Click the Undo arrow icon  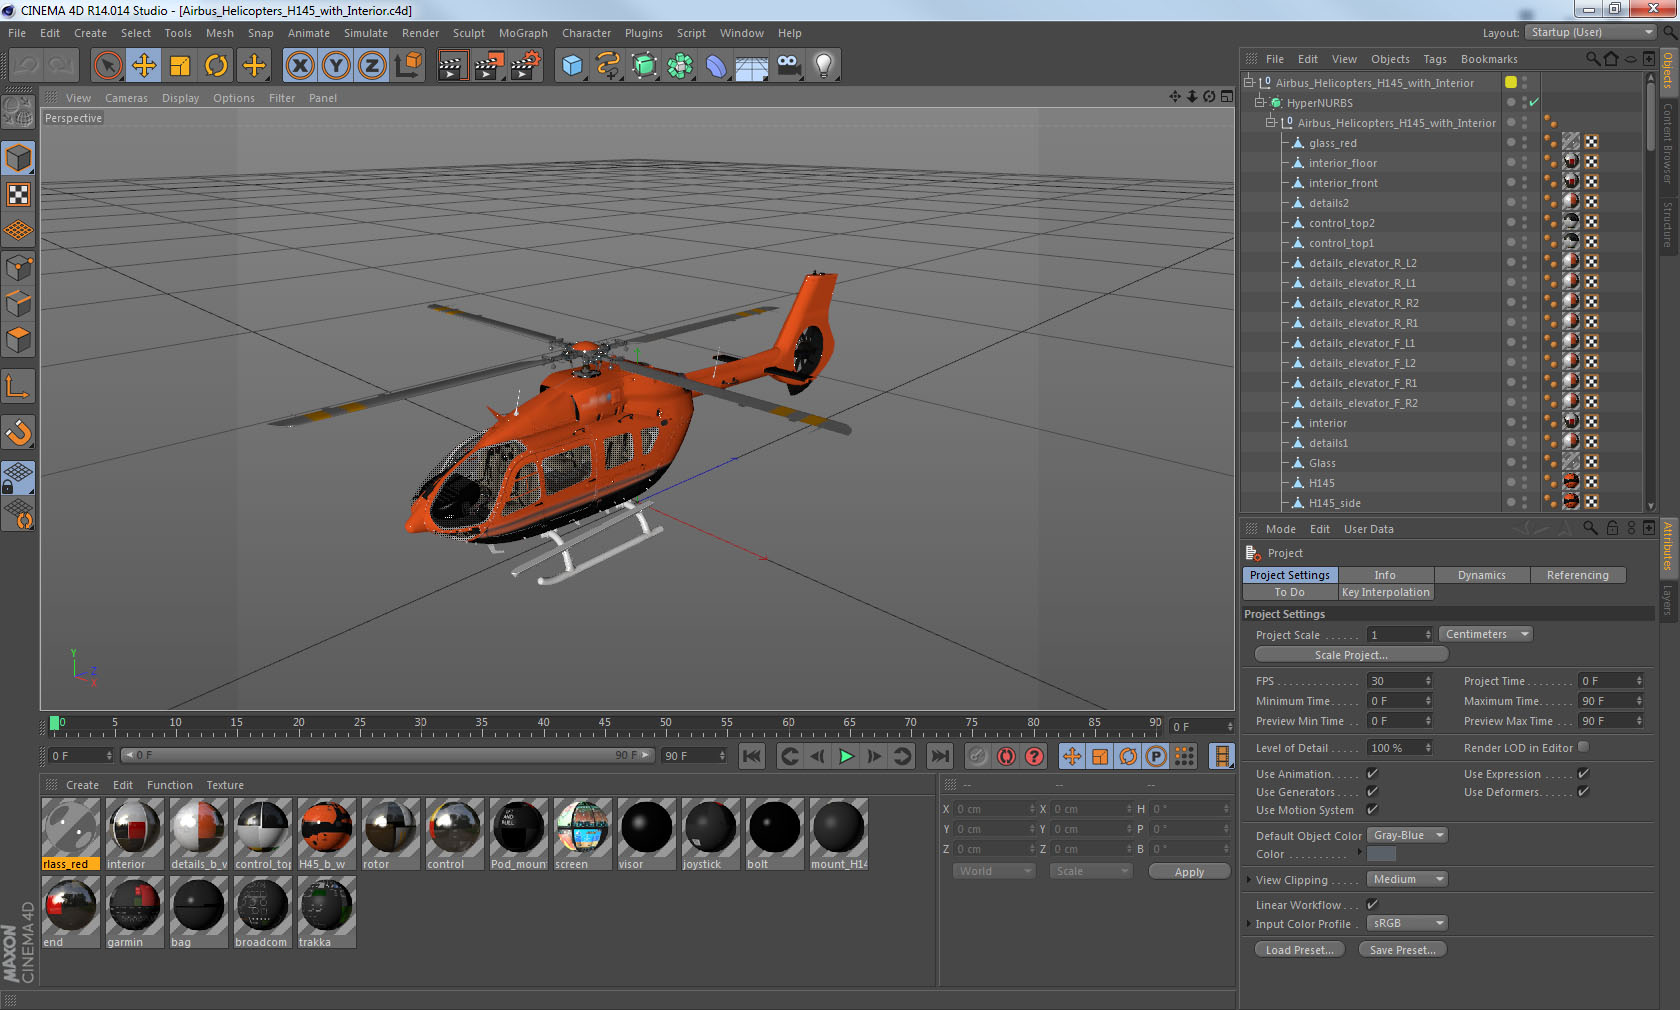26,66
